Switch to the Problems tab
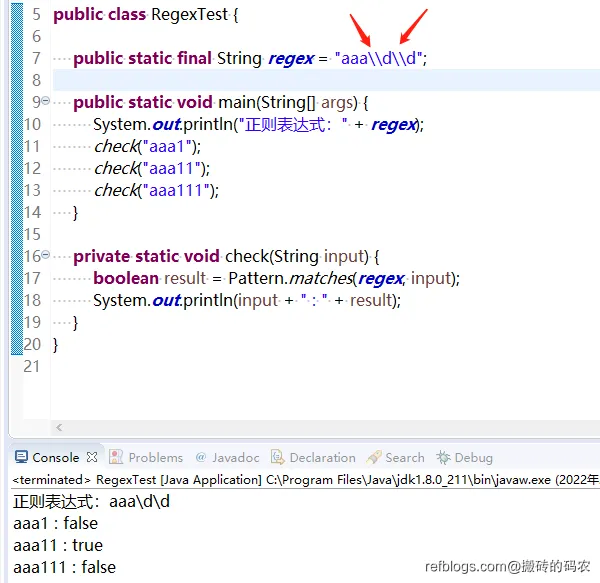 point(155,457)
